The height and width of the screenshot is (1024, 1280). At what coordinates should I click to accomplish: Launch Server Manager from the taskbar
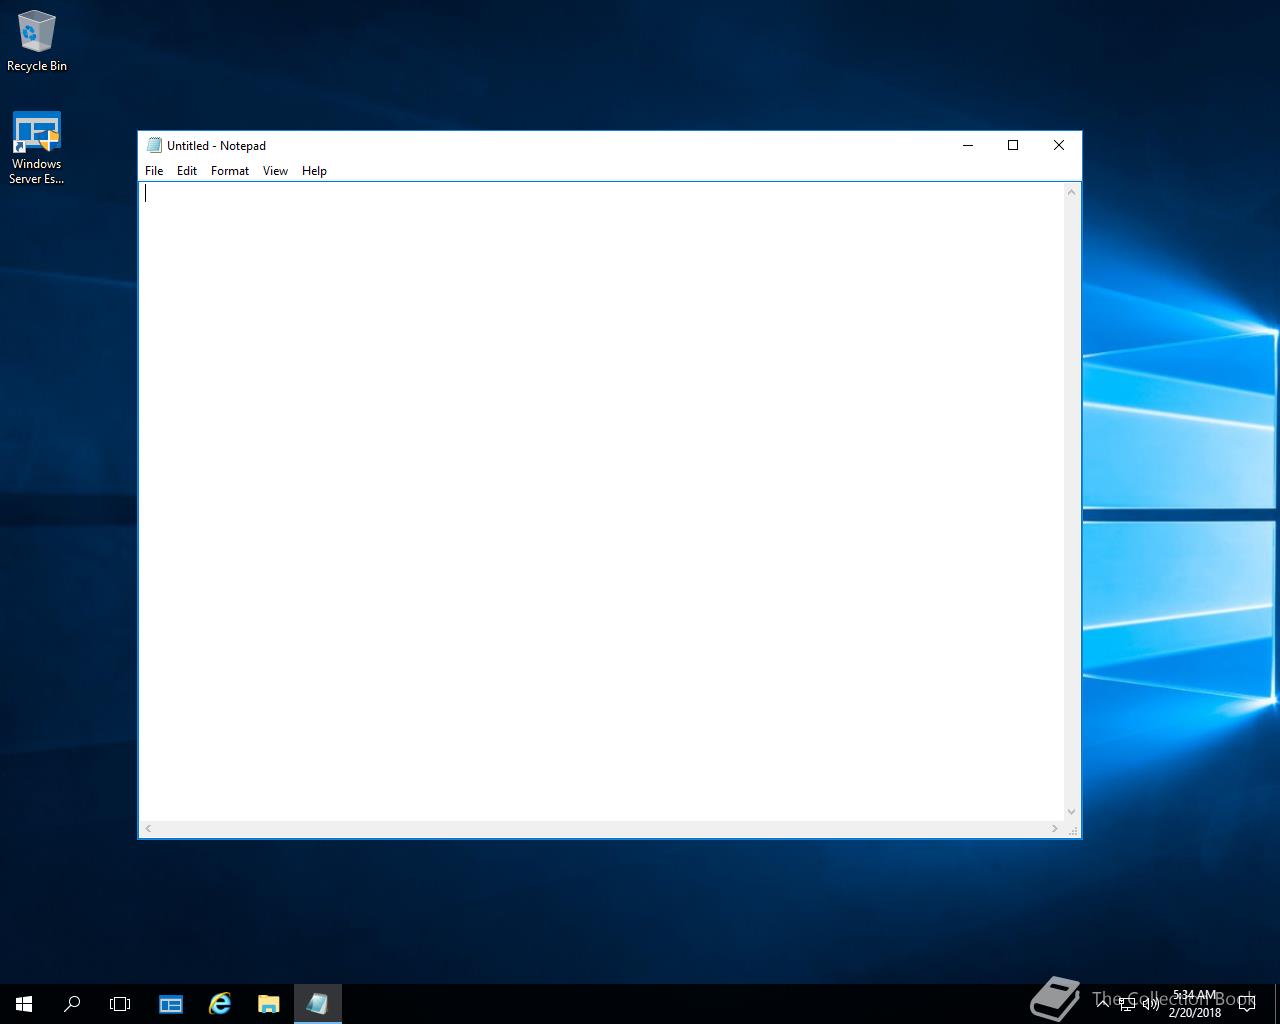pos(171,1004)
